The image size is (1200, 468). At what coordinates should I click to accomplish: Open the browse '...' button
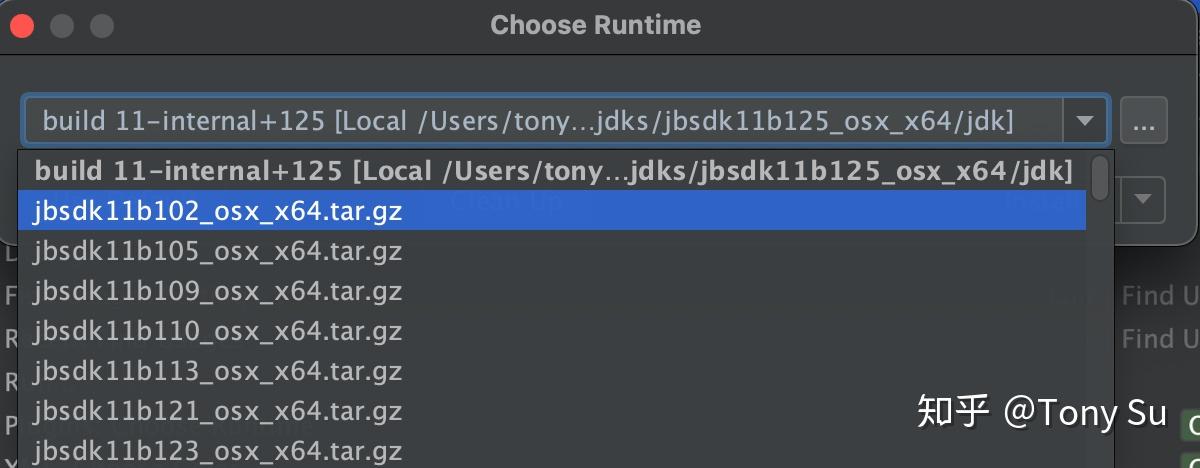click(x=1144, y=121)
